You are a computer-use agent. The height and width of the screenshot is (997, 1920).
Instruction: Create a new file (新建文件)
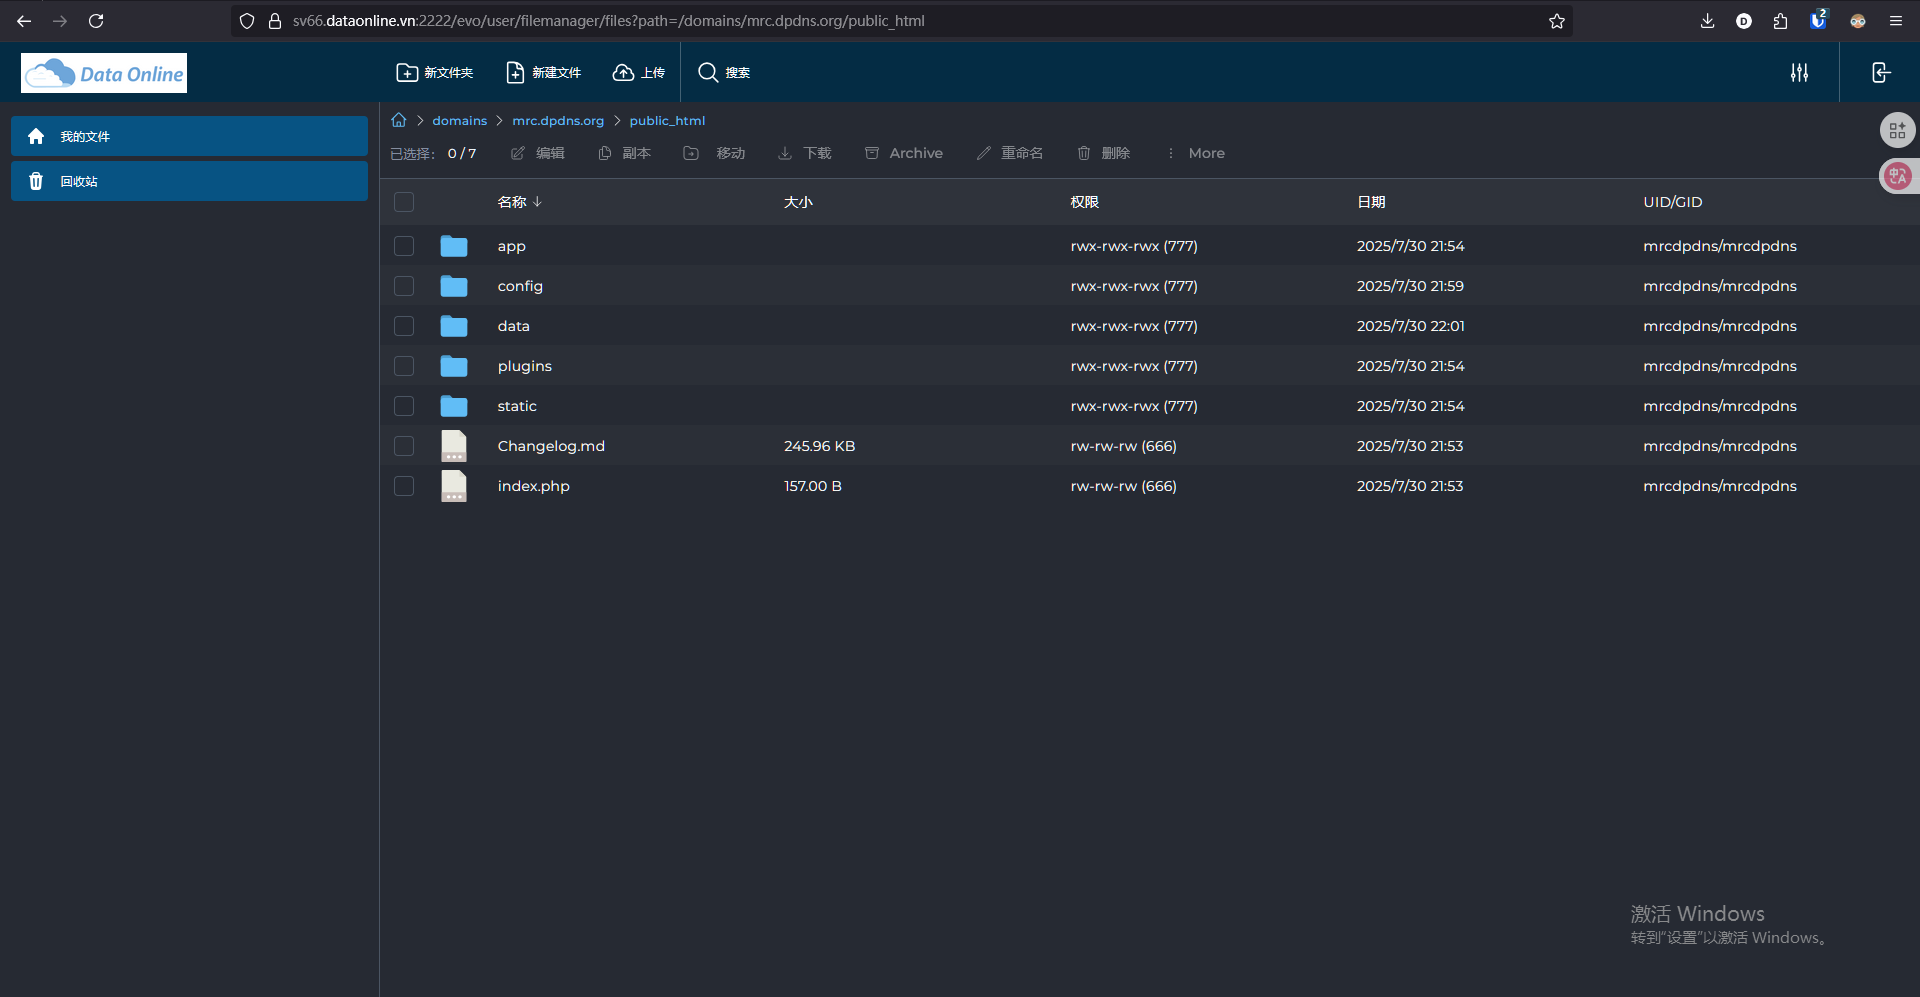pos(543,72)
